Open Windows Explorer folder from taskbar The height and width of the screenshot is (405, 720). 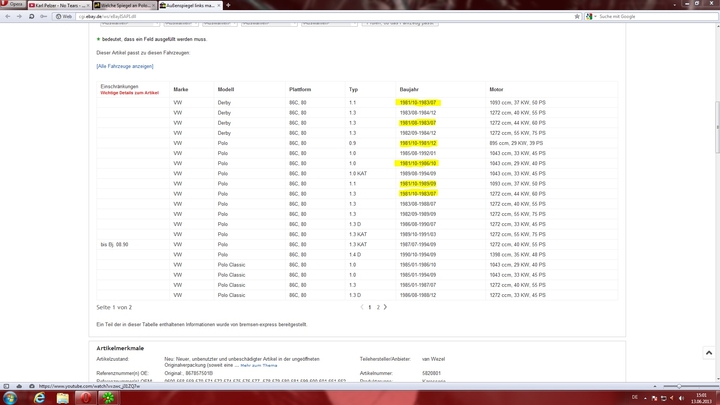62,398
